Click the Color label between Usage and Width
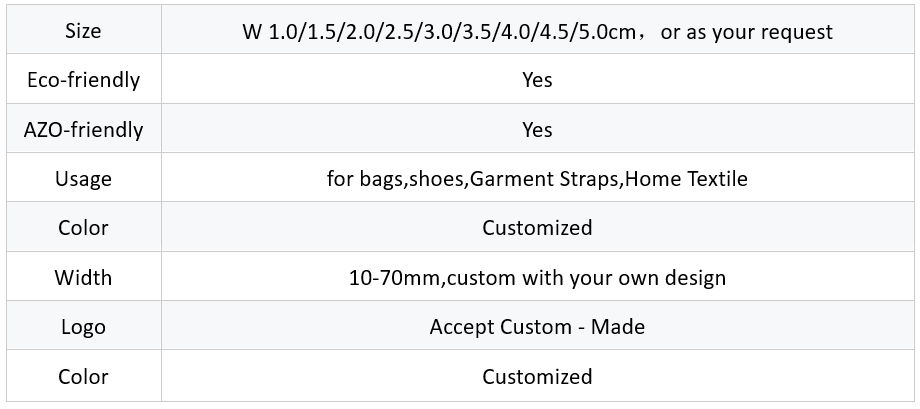Viewport: 920px width, 409px height. tap(84, 227)
